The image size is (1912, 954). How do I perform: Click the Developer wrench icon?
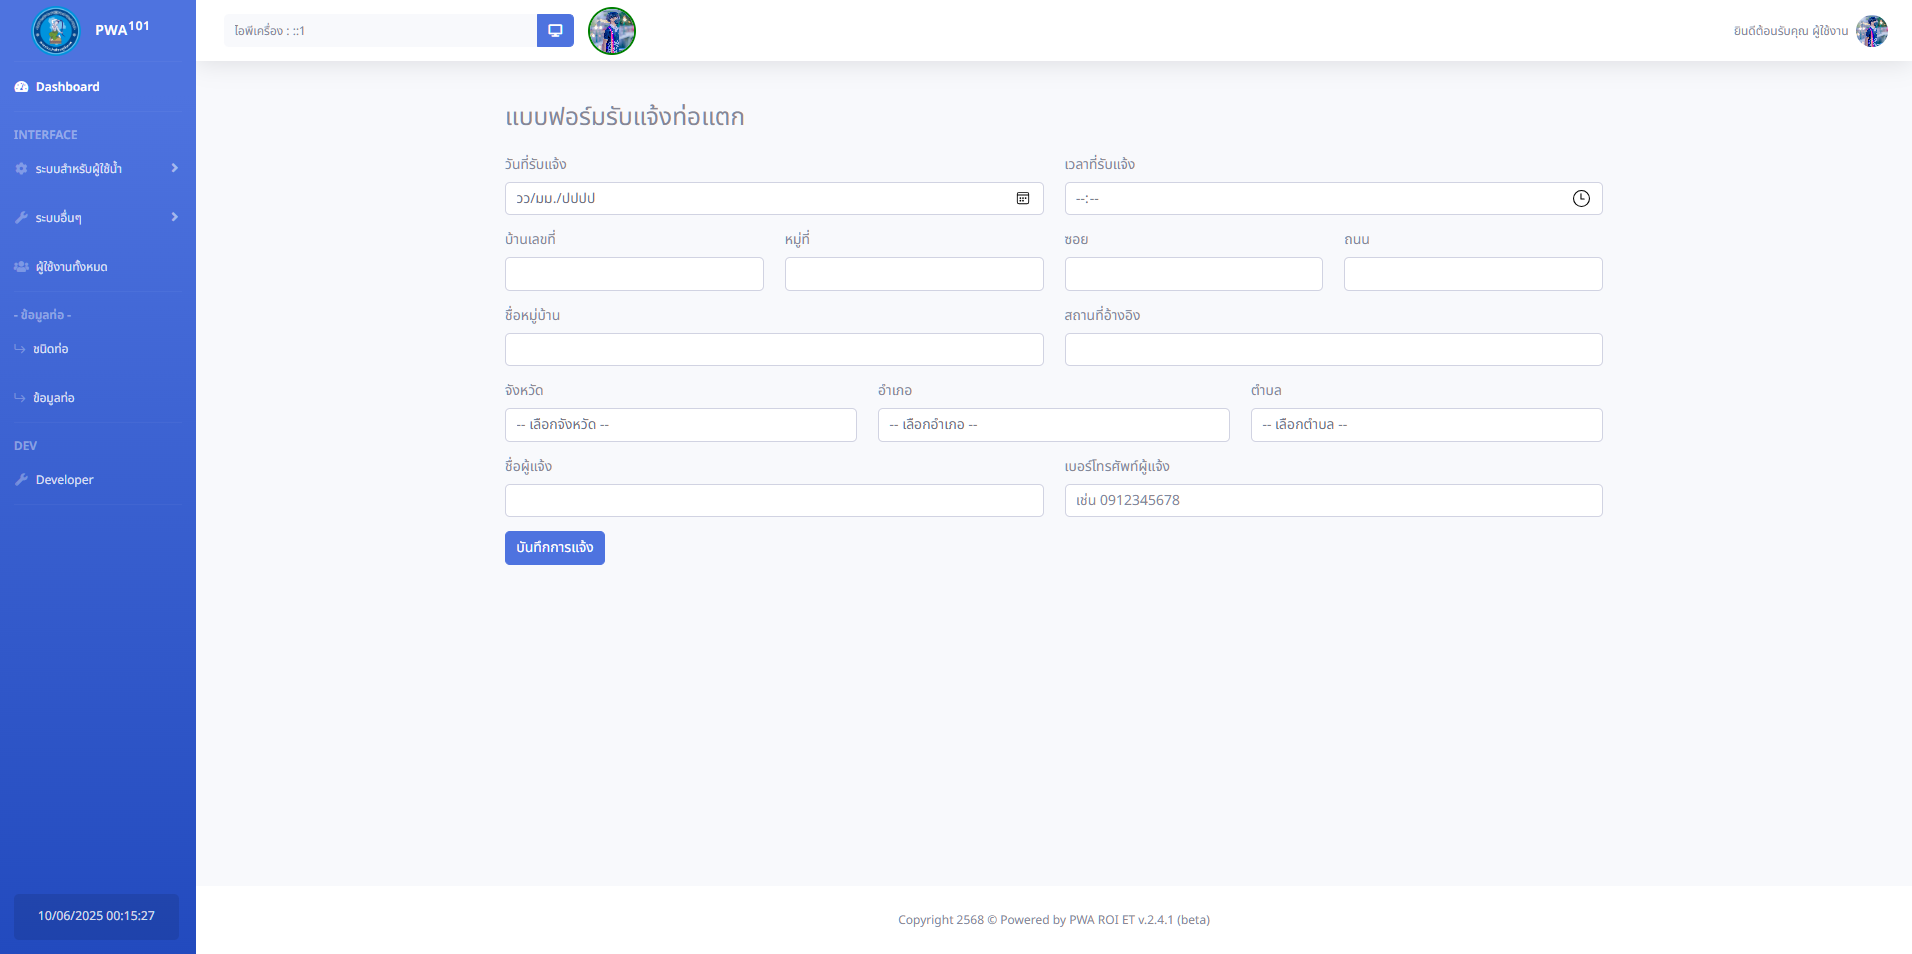[x=21, y=480]
